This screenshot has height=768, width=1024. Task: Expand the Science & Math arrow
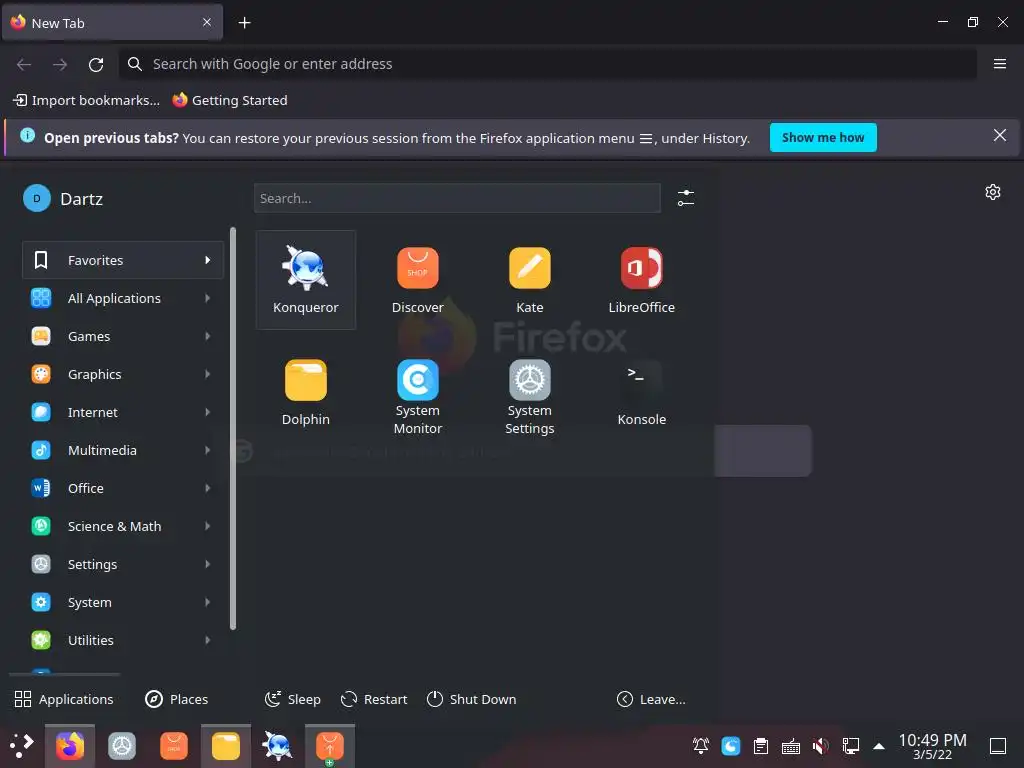click(208, 526)
